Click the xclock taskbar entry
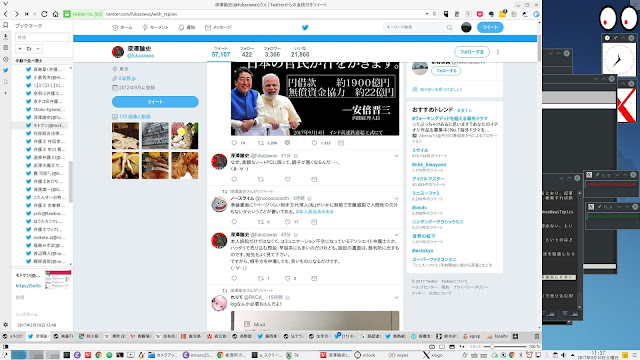Screen dimensions: 640x360 pos(366,355)
